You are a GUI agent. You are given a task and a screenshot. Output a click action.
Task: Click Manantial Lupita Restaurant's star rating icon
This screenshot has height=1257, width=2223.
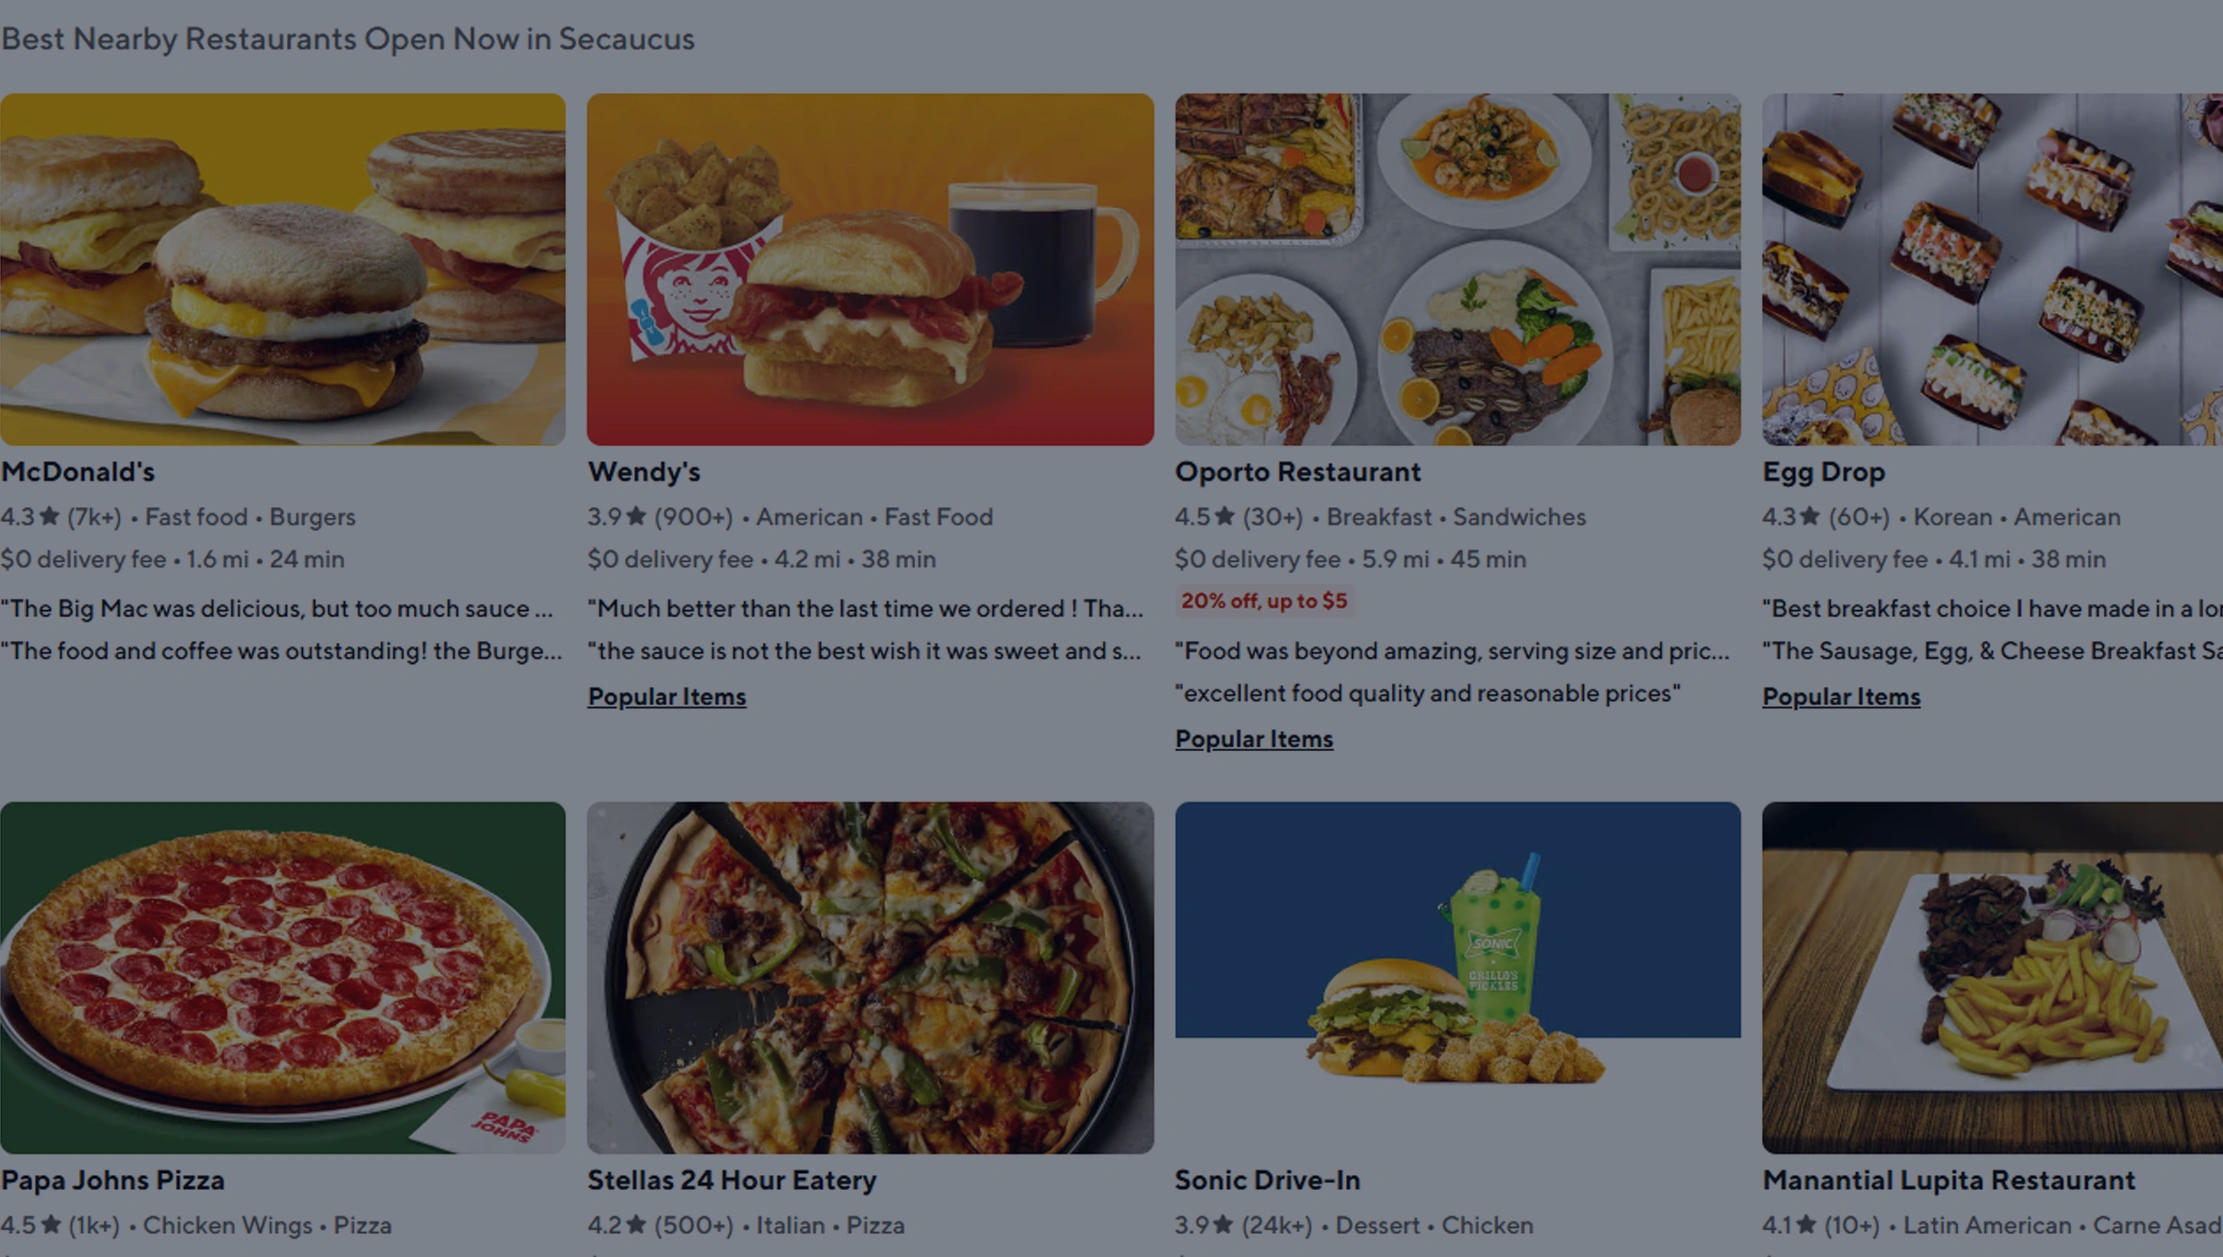click(1808, 1224)
